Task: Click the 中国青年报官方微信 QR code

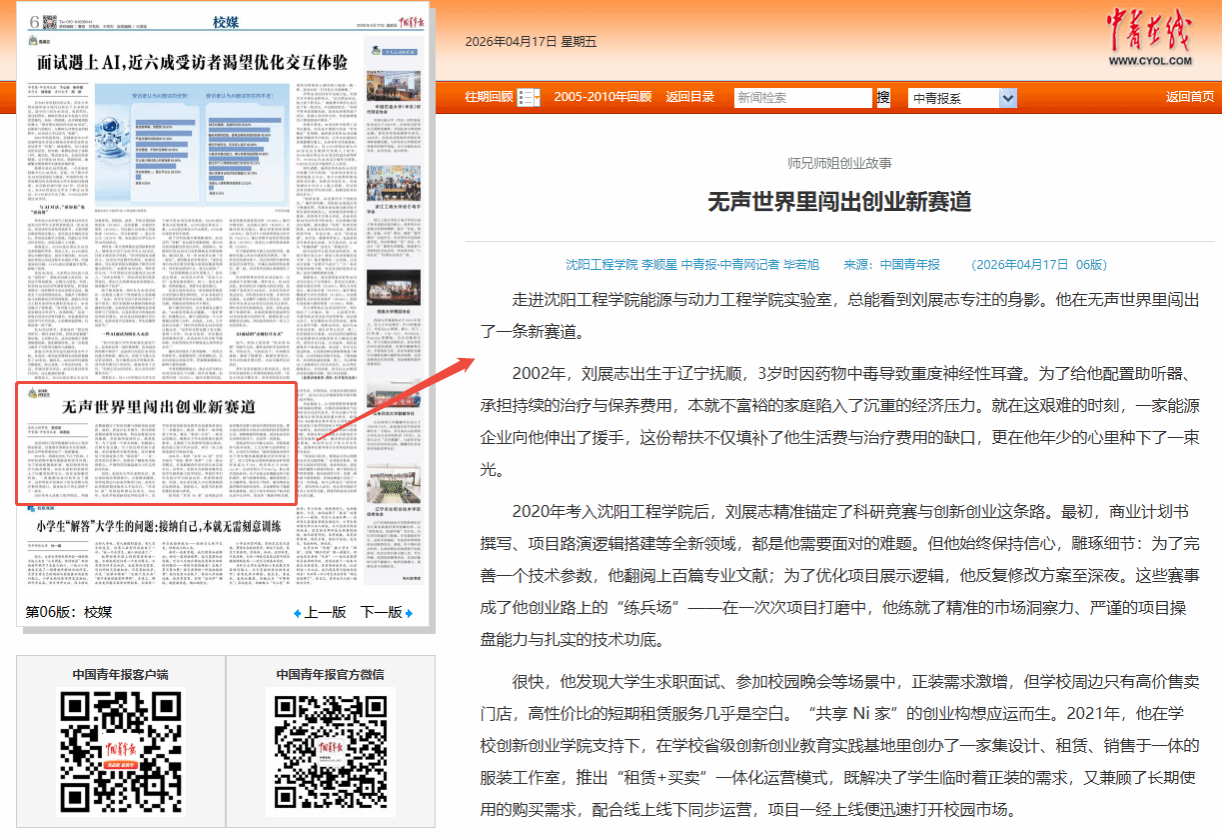Action: click(x=330, y=751)
